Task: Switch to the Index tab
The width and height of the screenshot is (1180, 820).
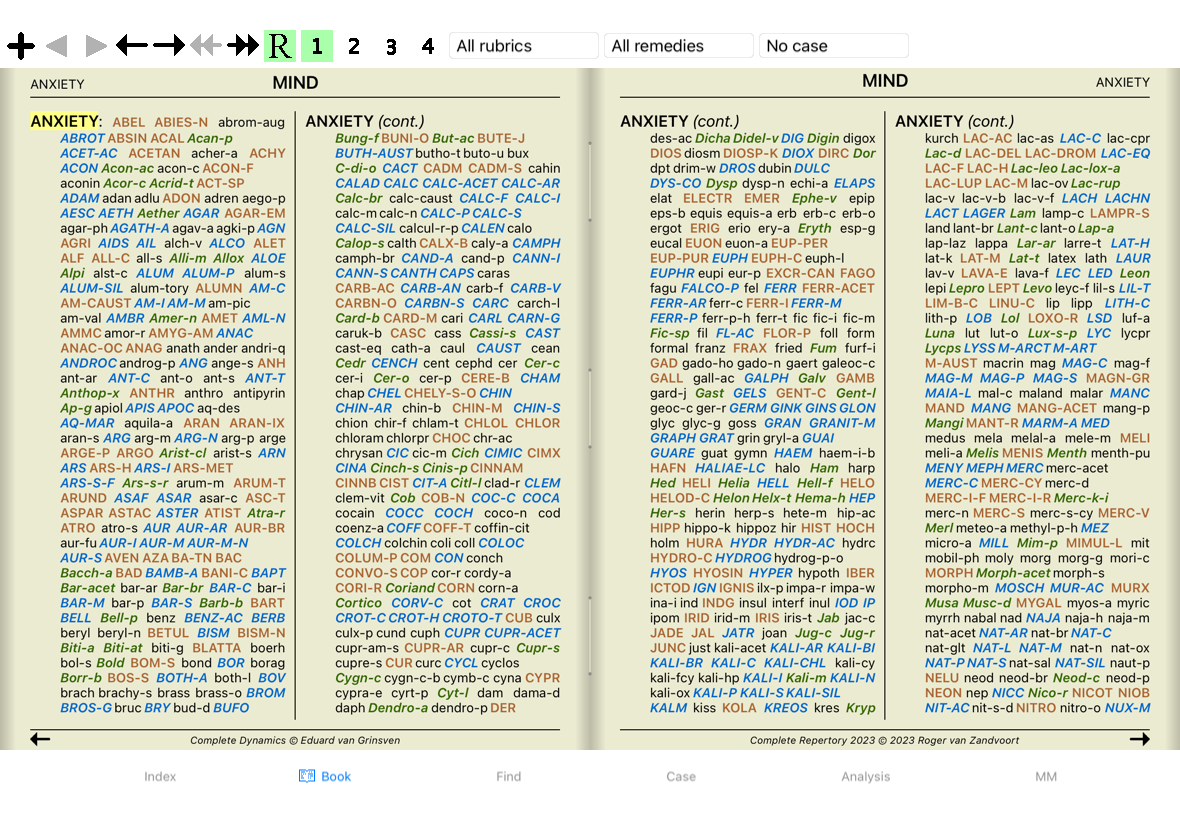Action: coord(160,776)
